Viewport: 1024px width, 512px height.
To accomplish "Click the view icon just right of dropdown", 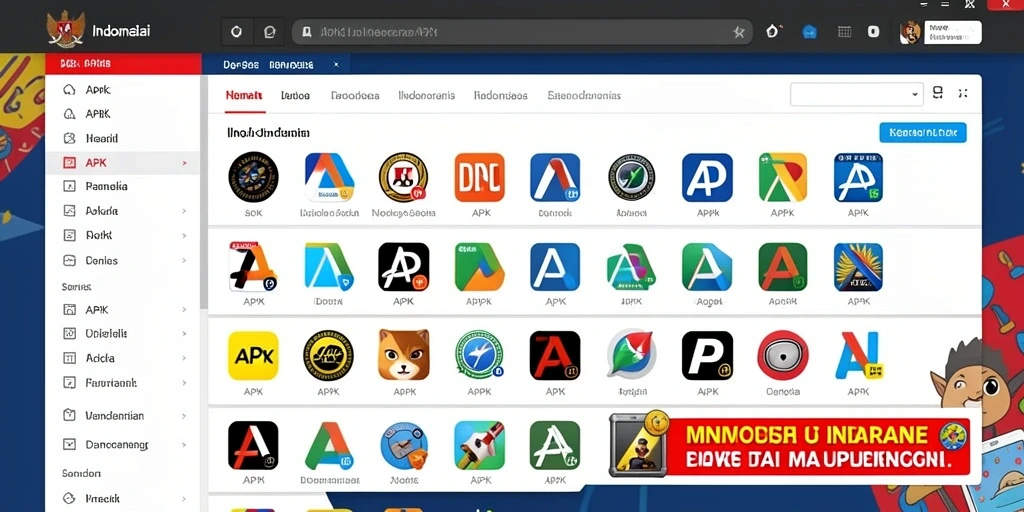I will click(938, 93).
